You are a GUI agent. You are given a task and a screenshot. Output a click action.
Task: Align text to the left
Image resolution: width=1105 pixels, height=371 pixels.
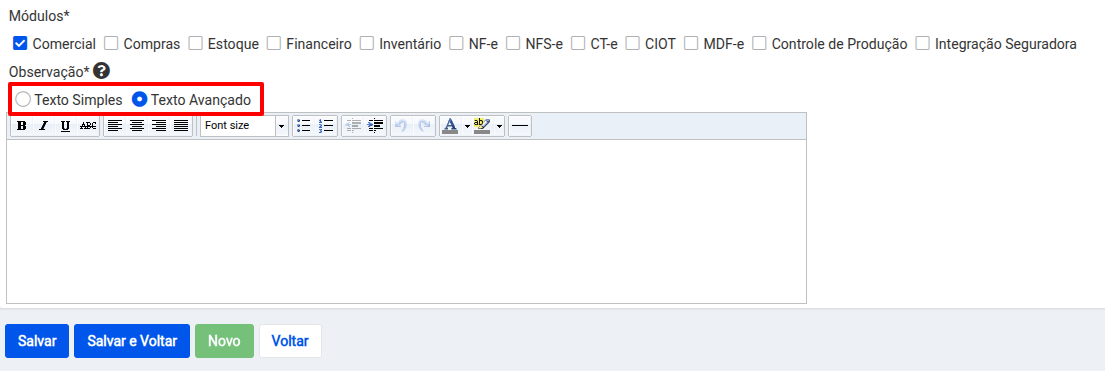pos(115,126)
